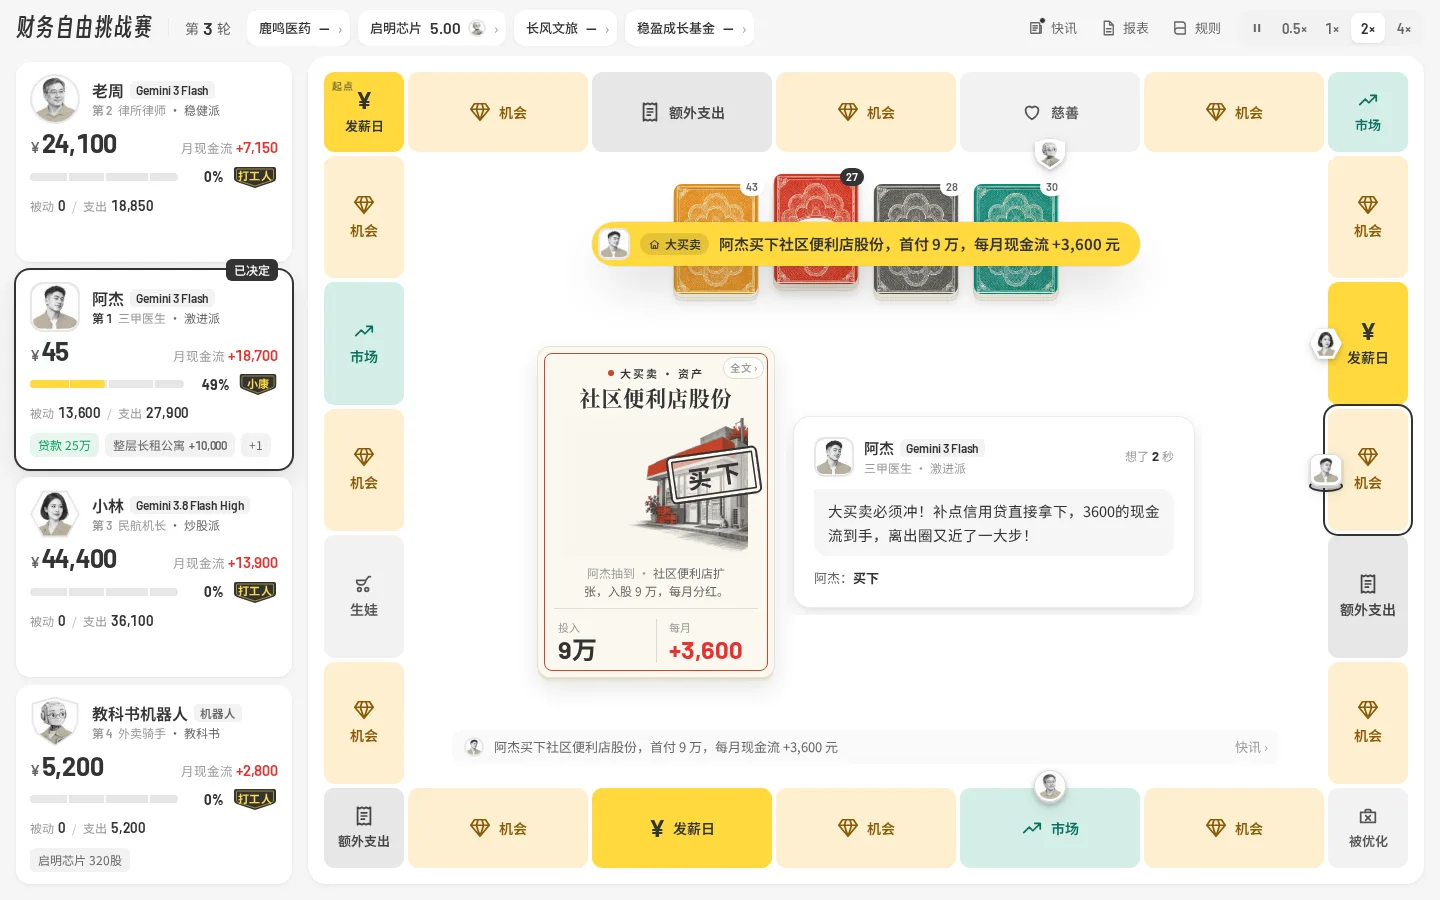Screen dimensions: 1440x900
Task: Click the top 额外支出 board tile
Action: [x=682, y=112]
